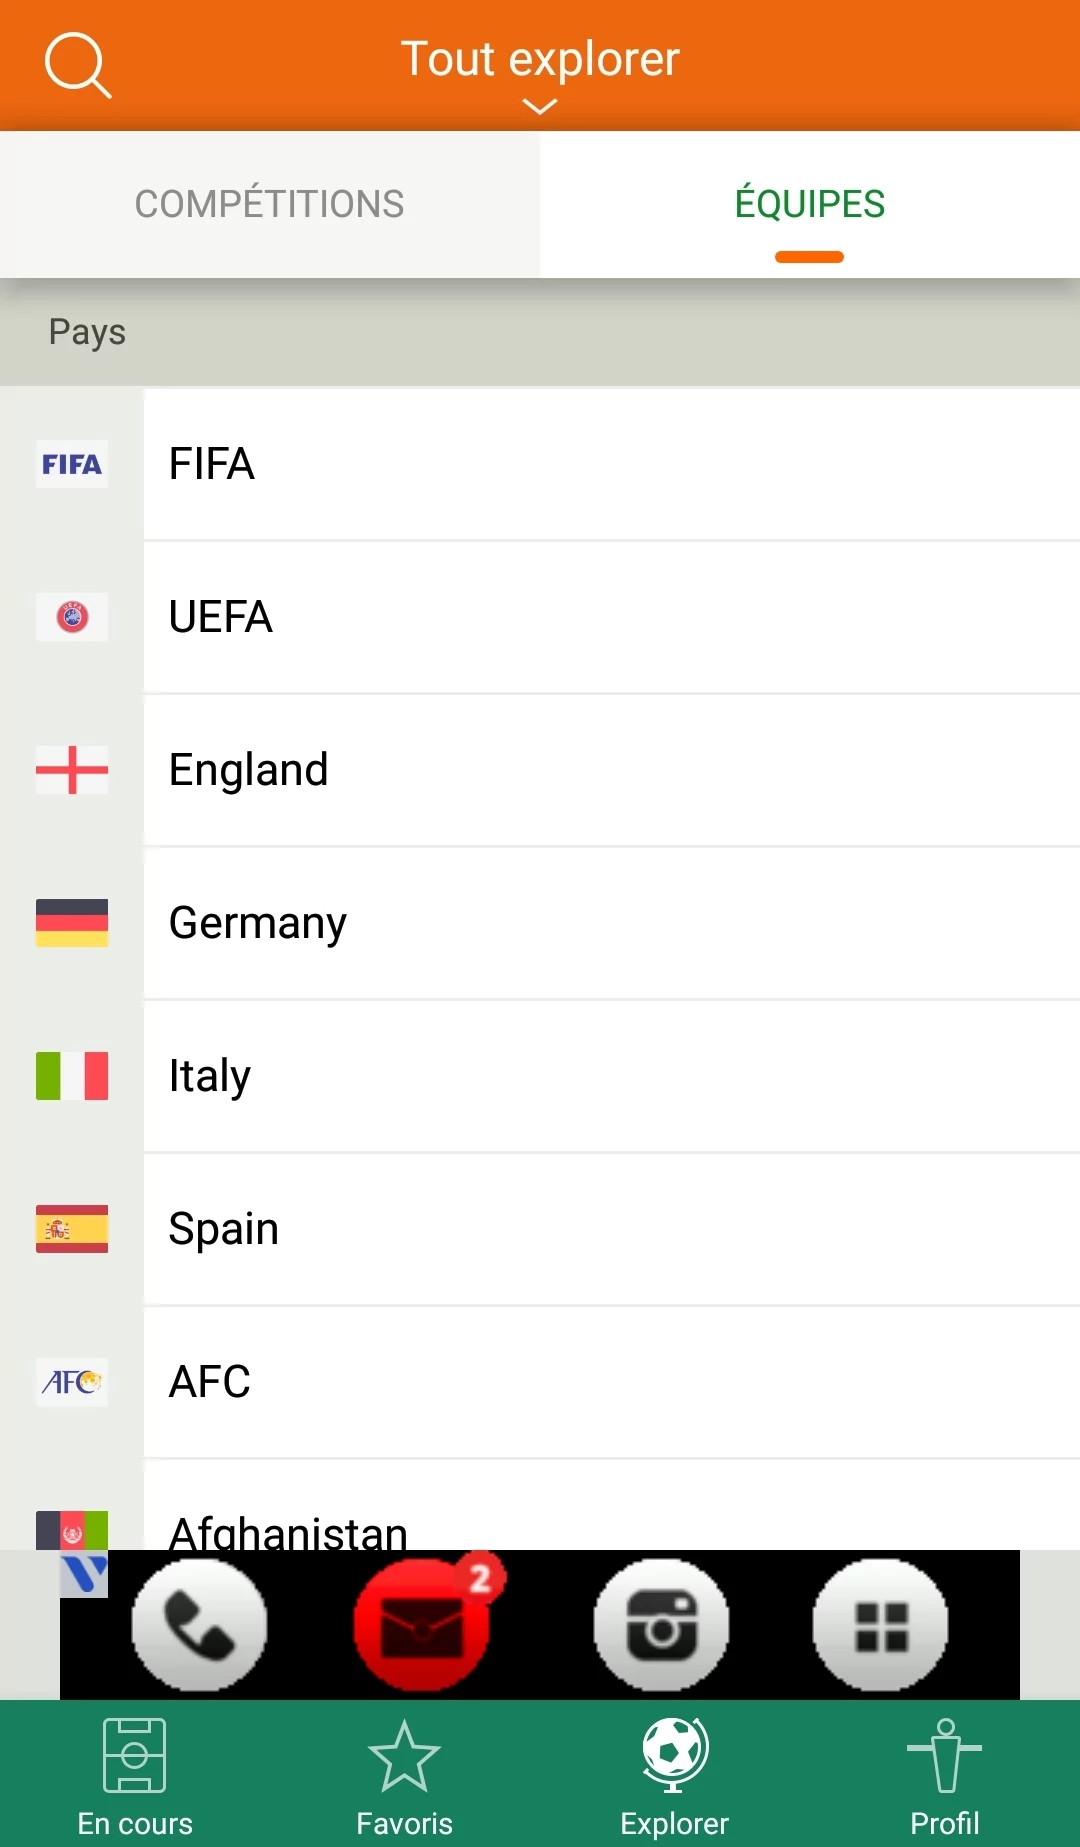Select the England flag icon
The width and height of the screenshot is (1080, 1847).
pyautogui.click(x=72, y=770)
